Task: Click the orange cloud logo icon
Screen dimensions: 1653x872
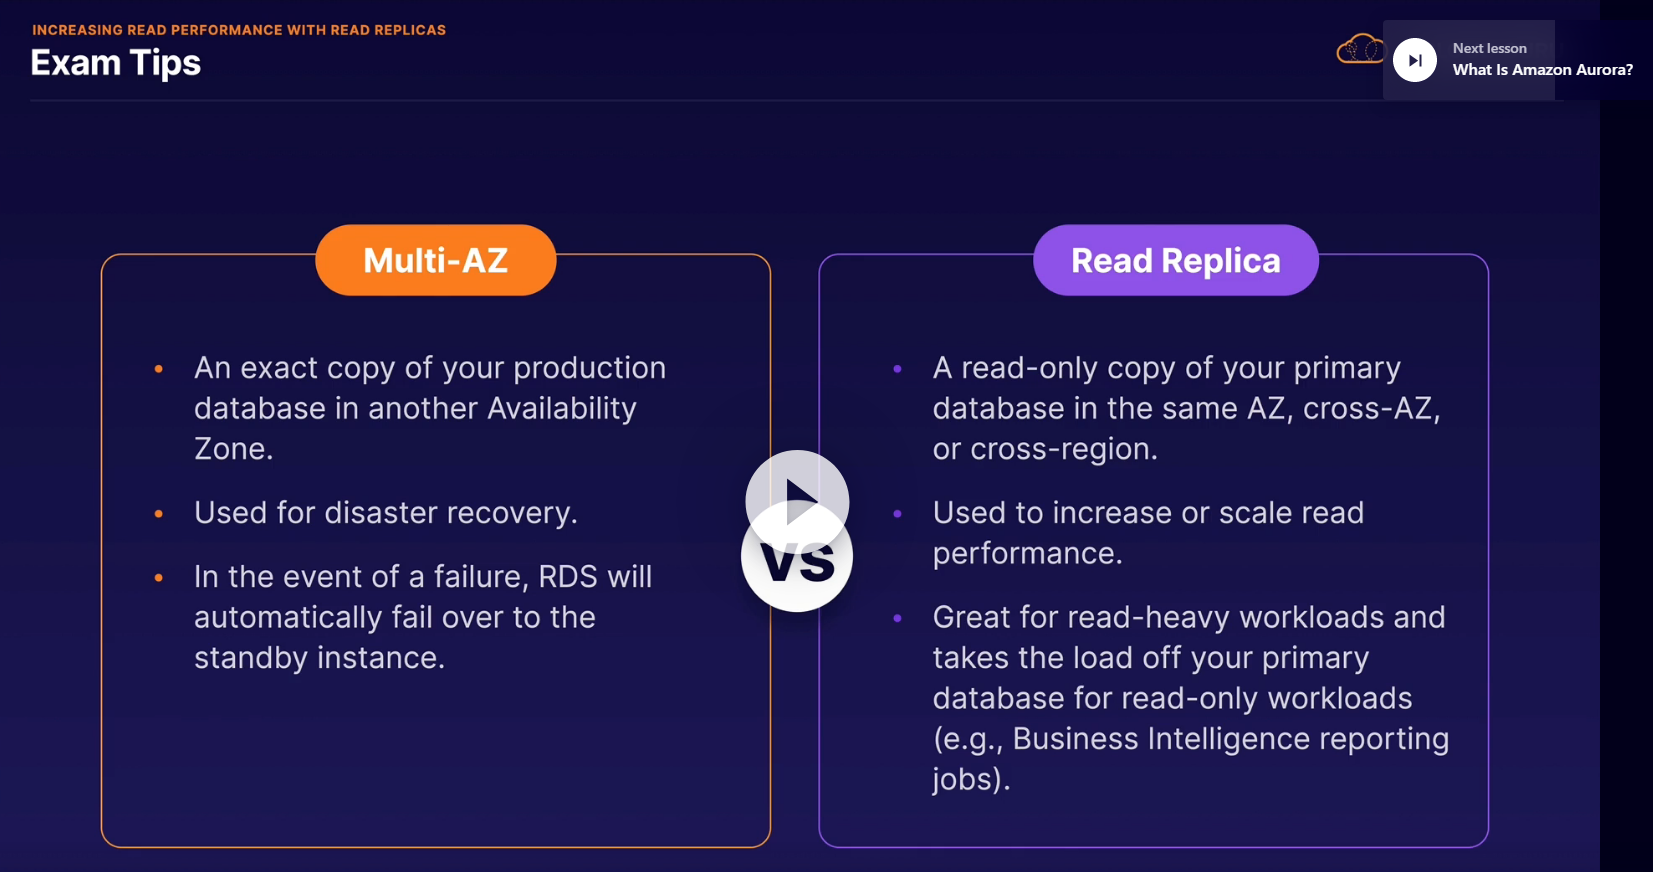Action: tap(1360, 49)
